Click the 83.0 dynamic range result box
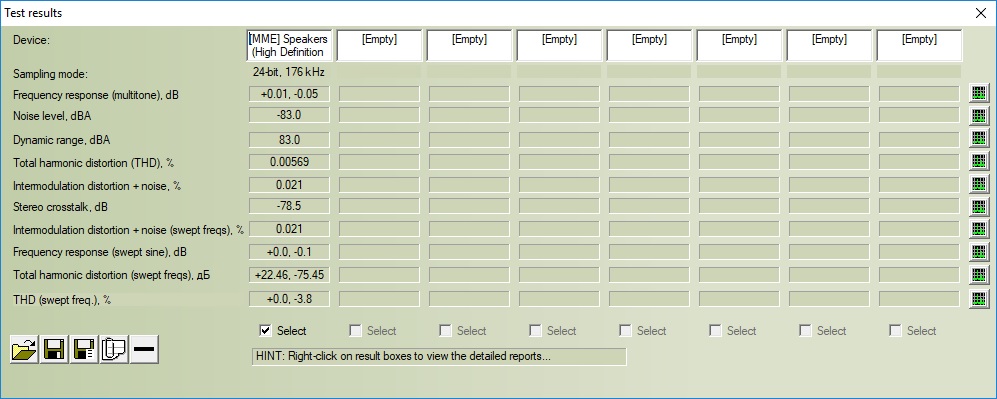997x399 pixels. (289, 140)
